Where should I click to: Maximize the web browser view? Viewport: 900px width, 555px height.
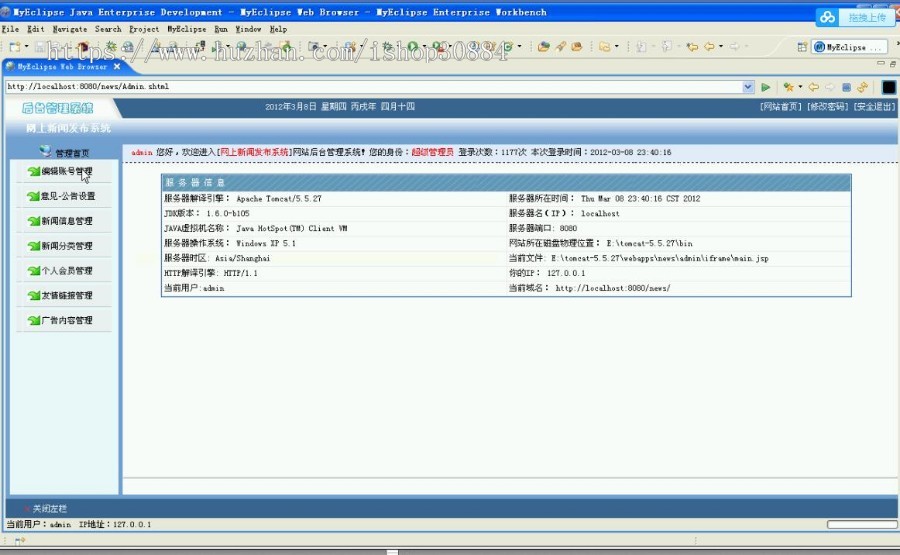point(893,64)
